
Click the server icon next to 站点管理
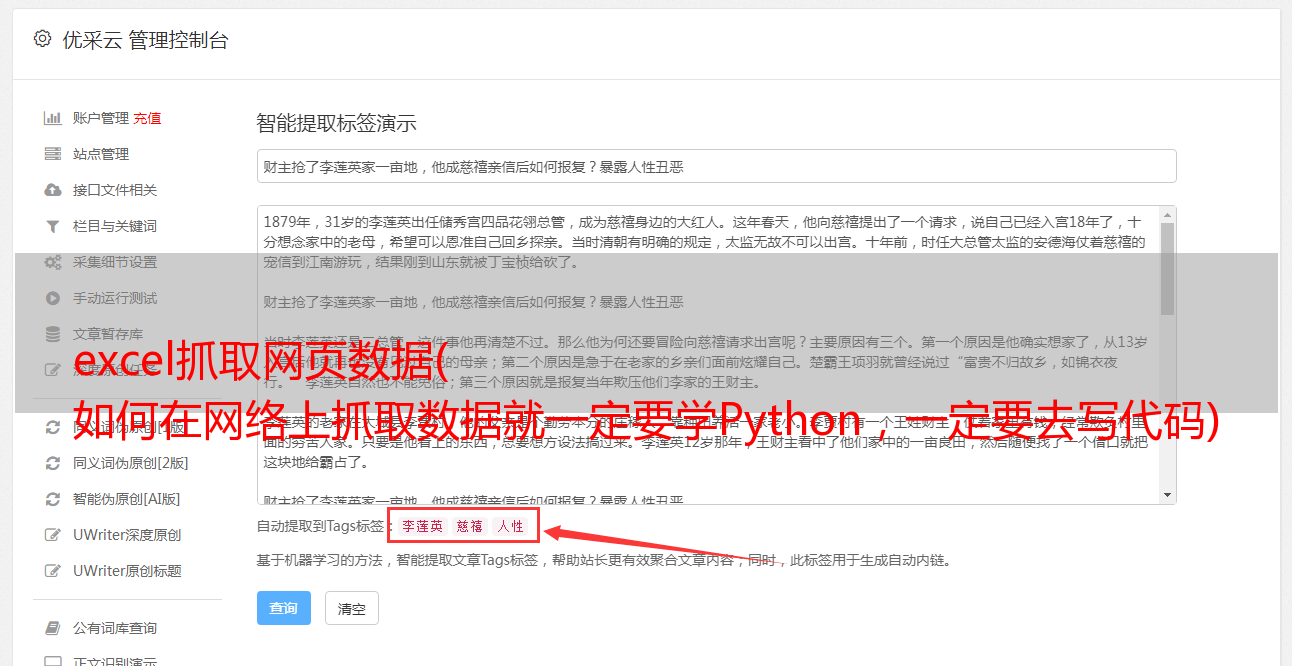(x=53, y=154)
